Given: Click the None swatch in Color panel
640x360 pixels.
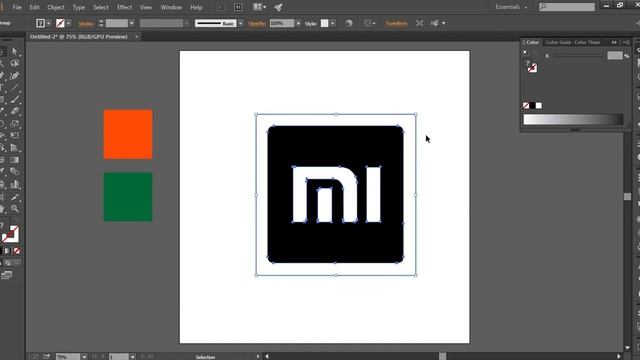Looking at the screenshot, I should click(526, 106).
